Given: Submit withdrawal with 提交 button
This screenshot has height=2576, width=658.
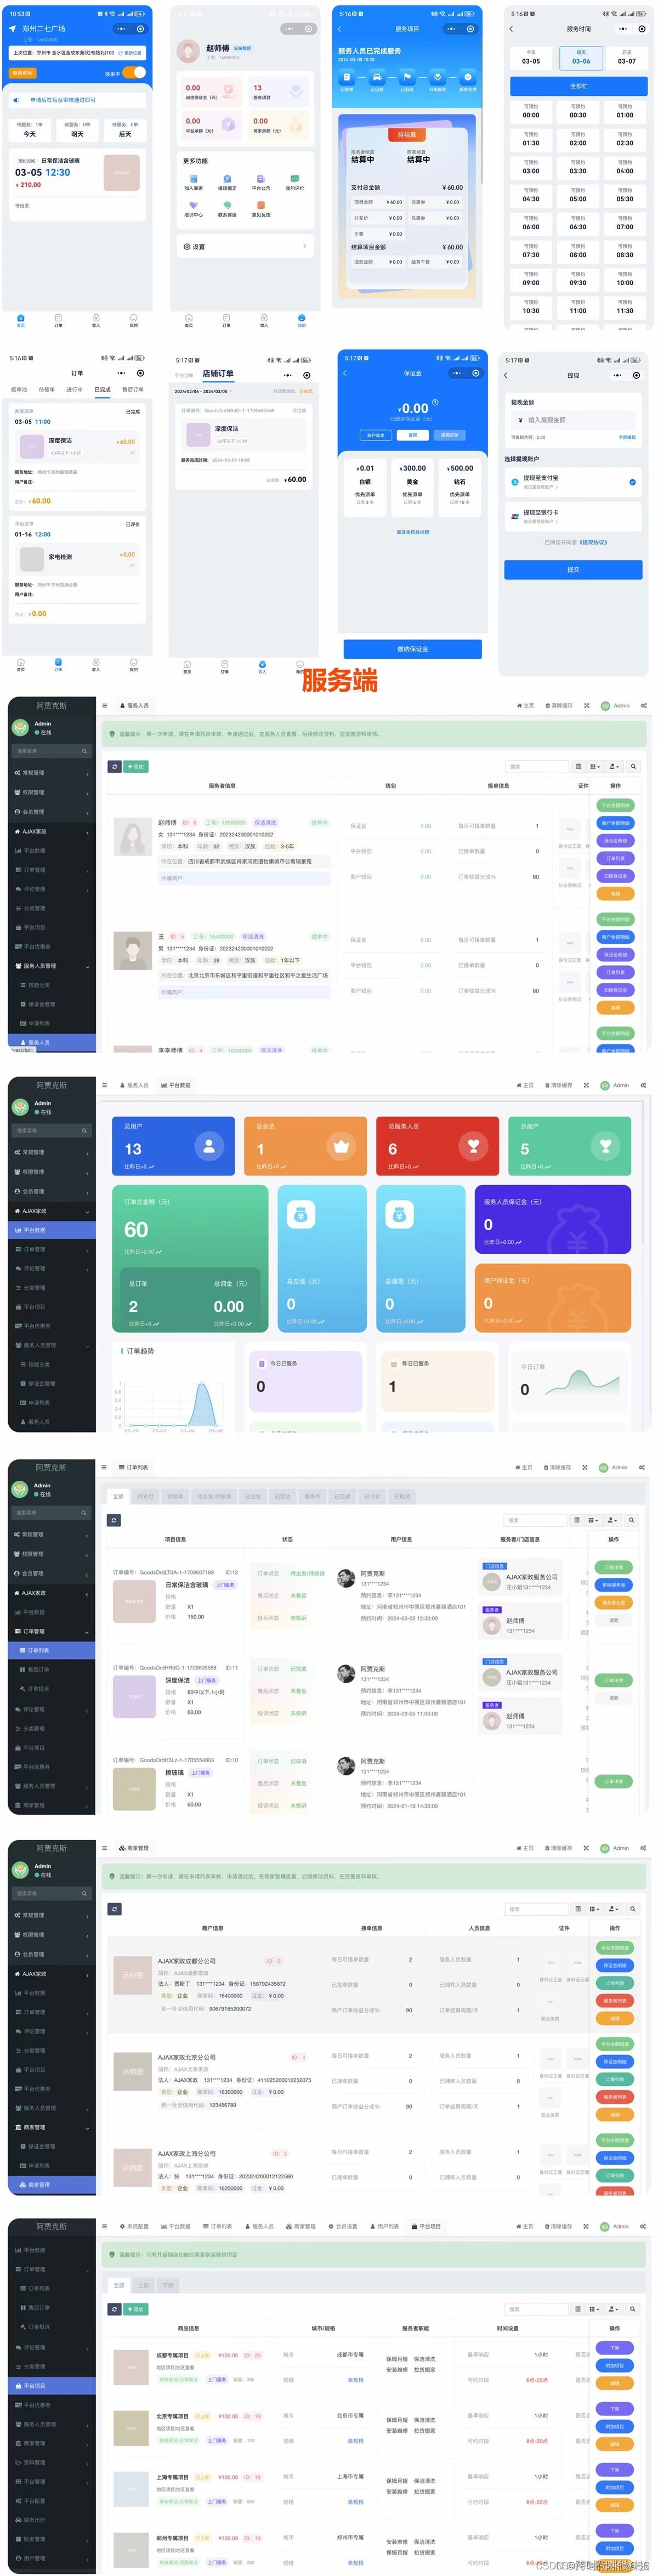Looking at the screenshot, I should click(x=573, y=569).
